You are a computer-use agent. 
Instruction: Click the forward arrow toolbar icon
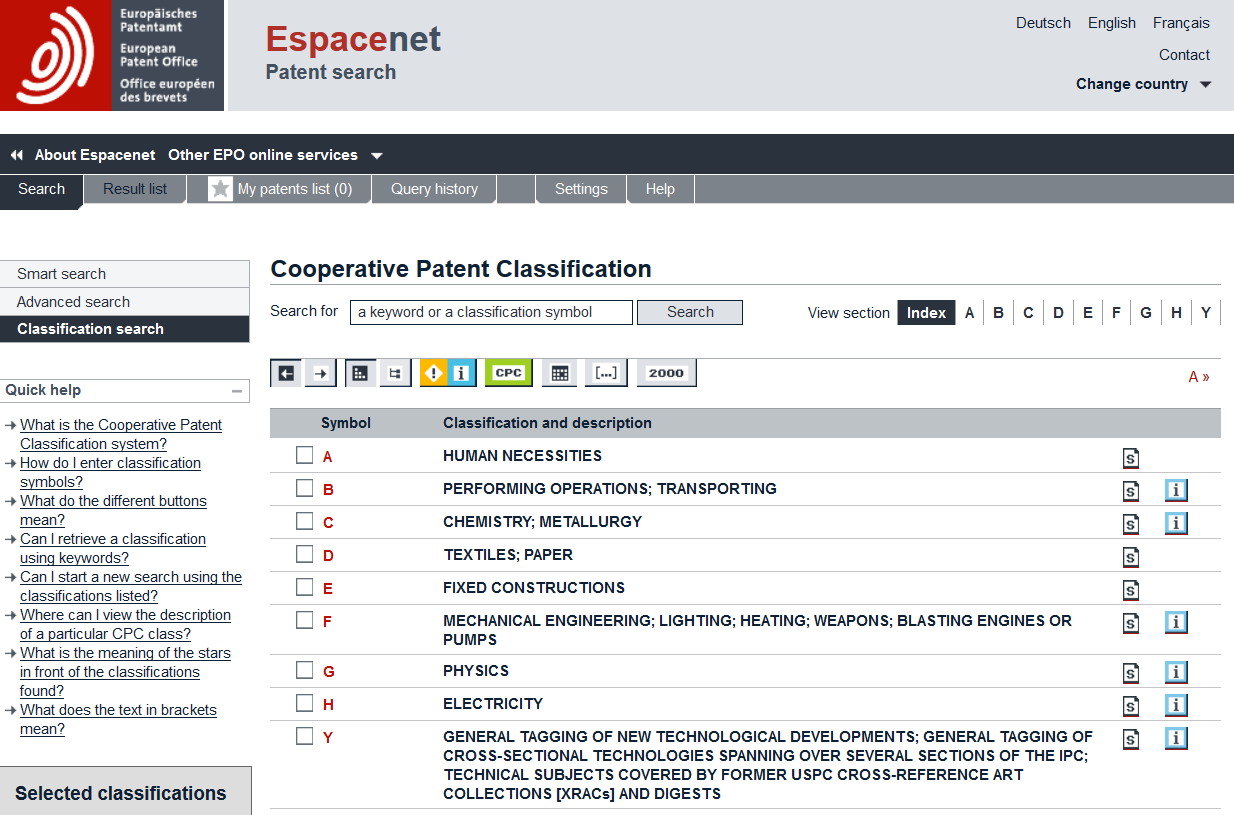tap(320, 373)
